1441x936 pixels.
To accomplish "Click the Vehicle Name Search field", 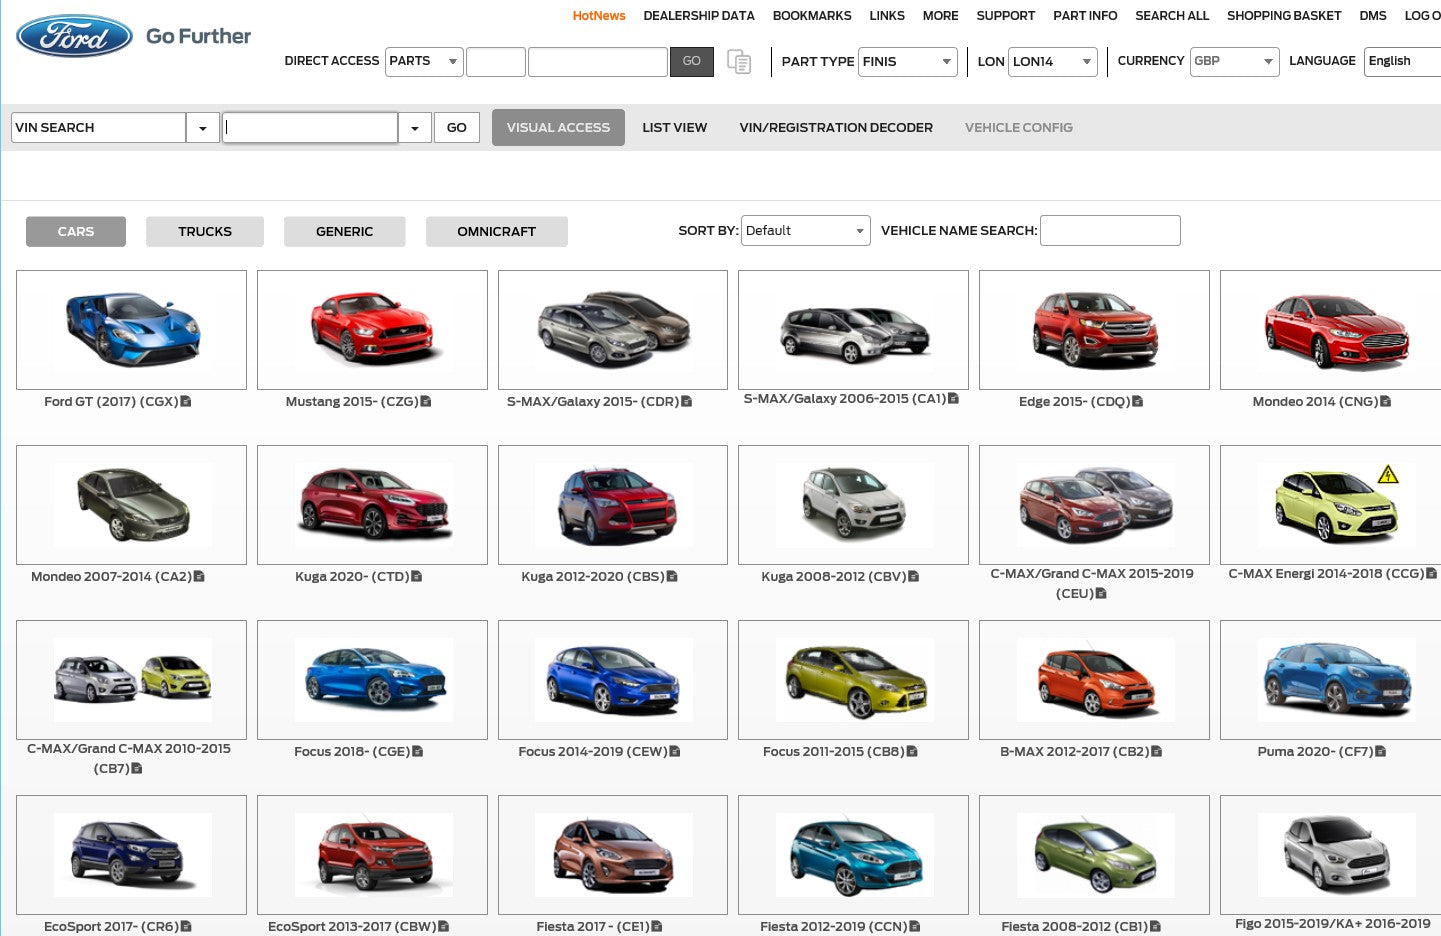I will coord(1110,231).
